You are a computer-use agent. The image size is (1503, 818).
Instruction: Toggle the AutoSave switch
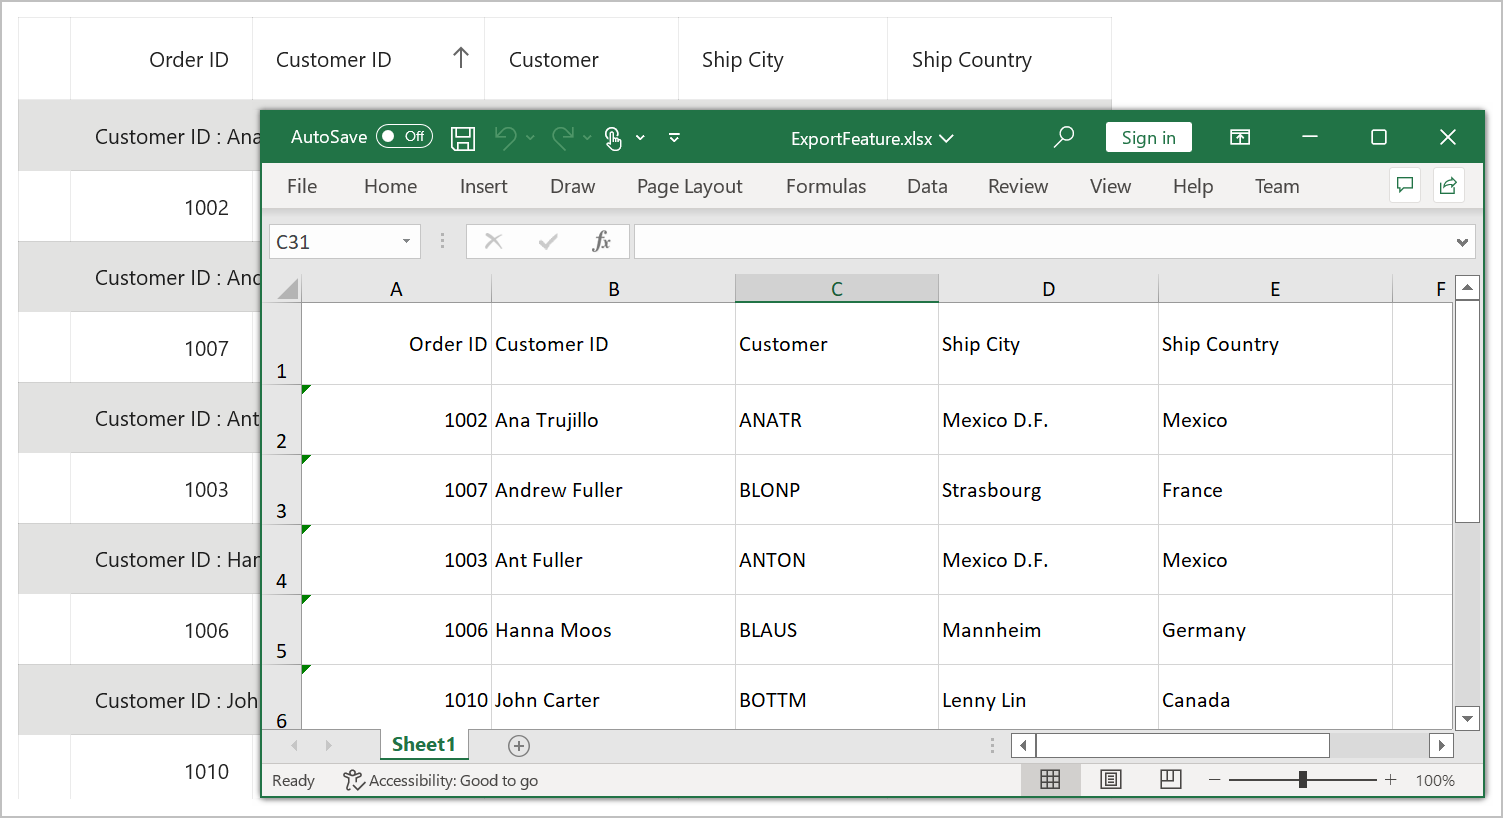404,137
